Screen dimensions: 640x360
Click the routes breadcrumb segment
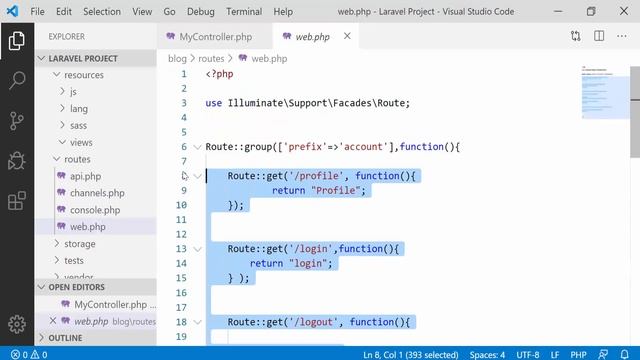[211, 58]
